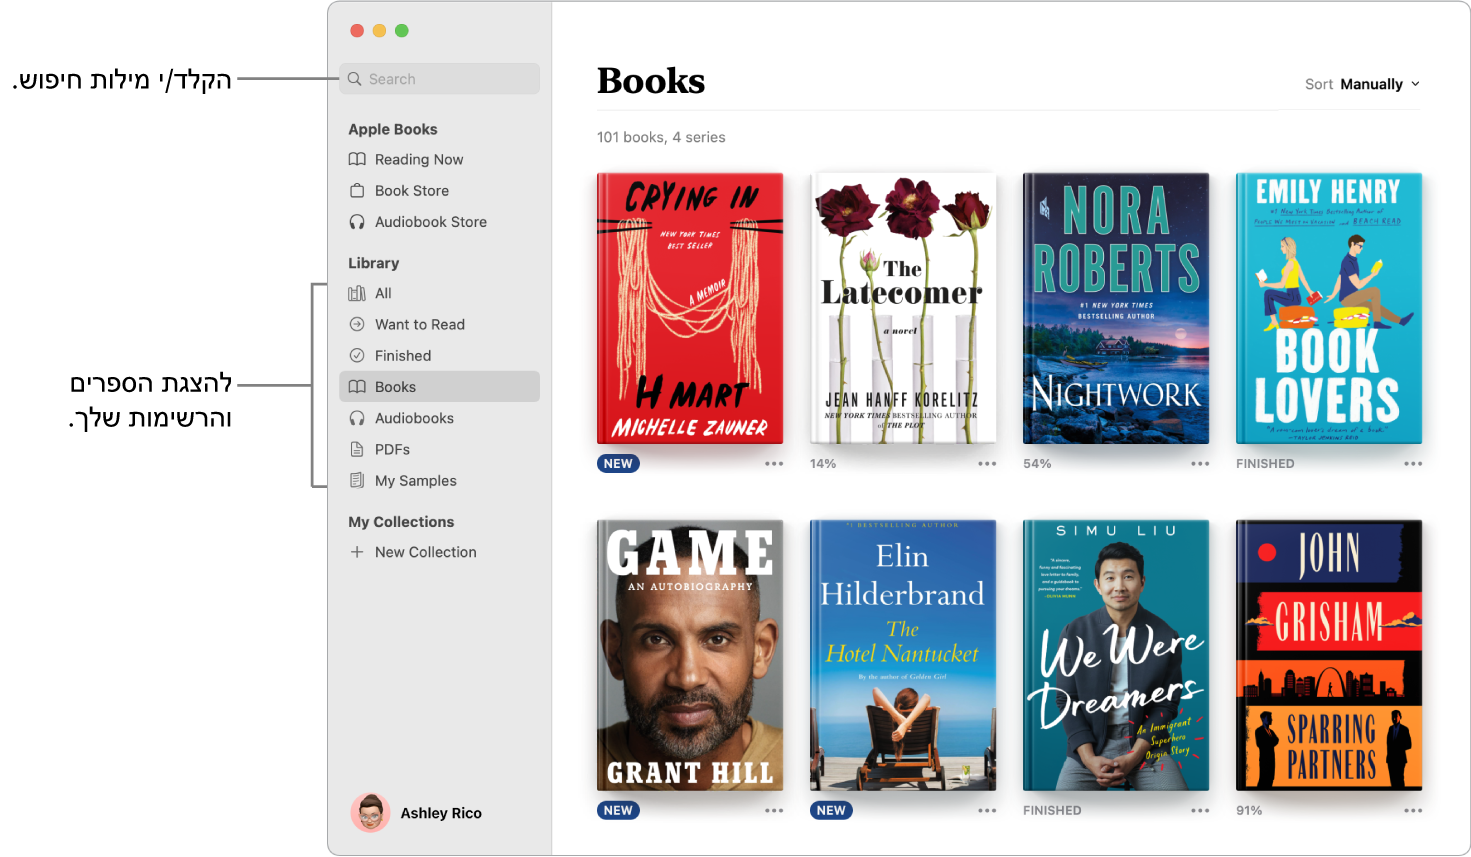The width and height of the screenshot is (1471, 857).
Task: Click the NEW badge under Game
Action: pyautogui.click(x=618, y=811)
